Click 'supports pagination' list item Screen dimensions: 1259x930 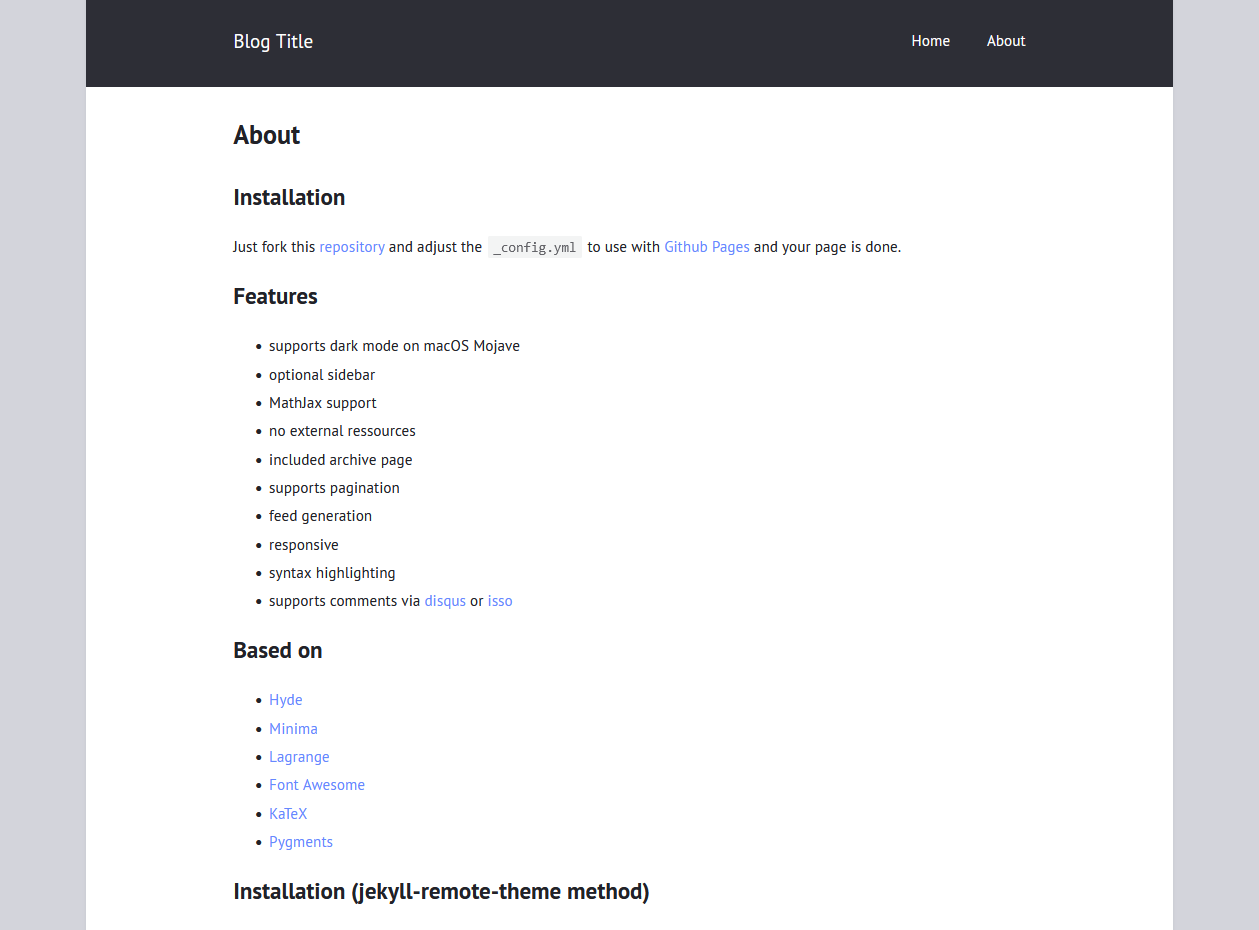pos(334,488)
